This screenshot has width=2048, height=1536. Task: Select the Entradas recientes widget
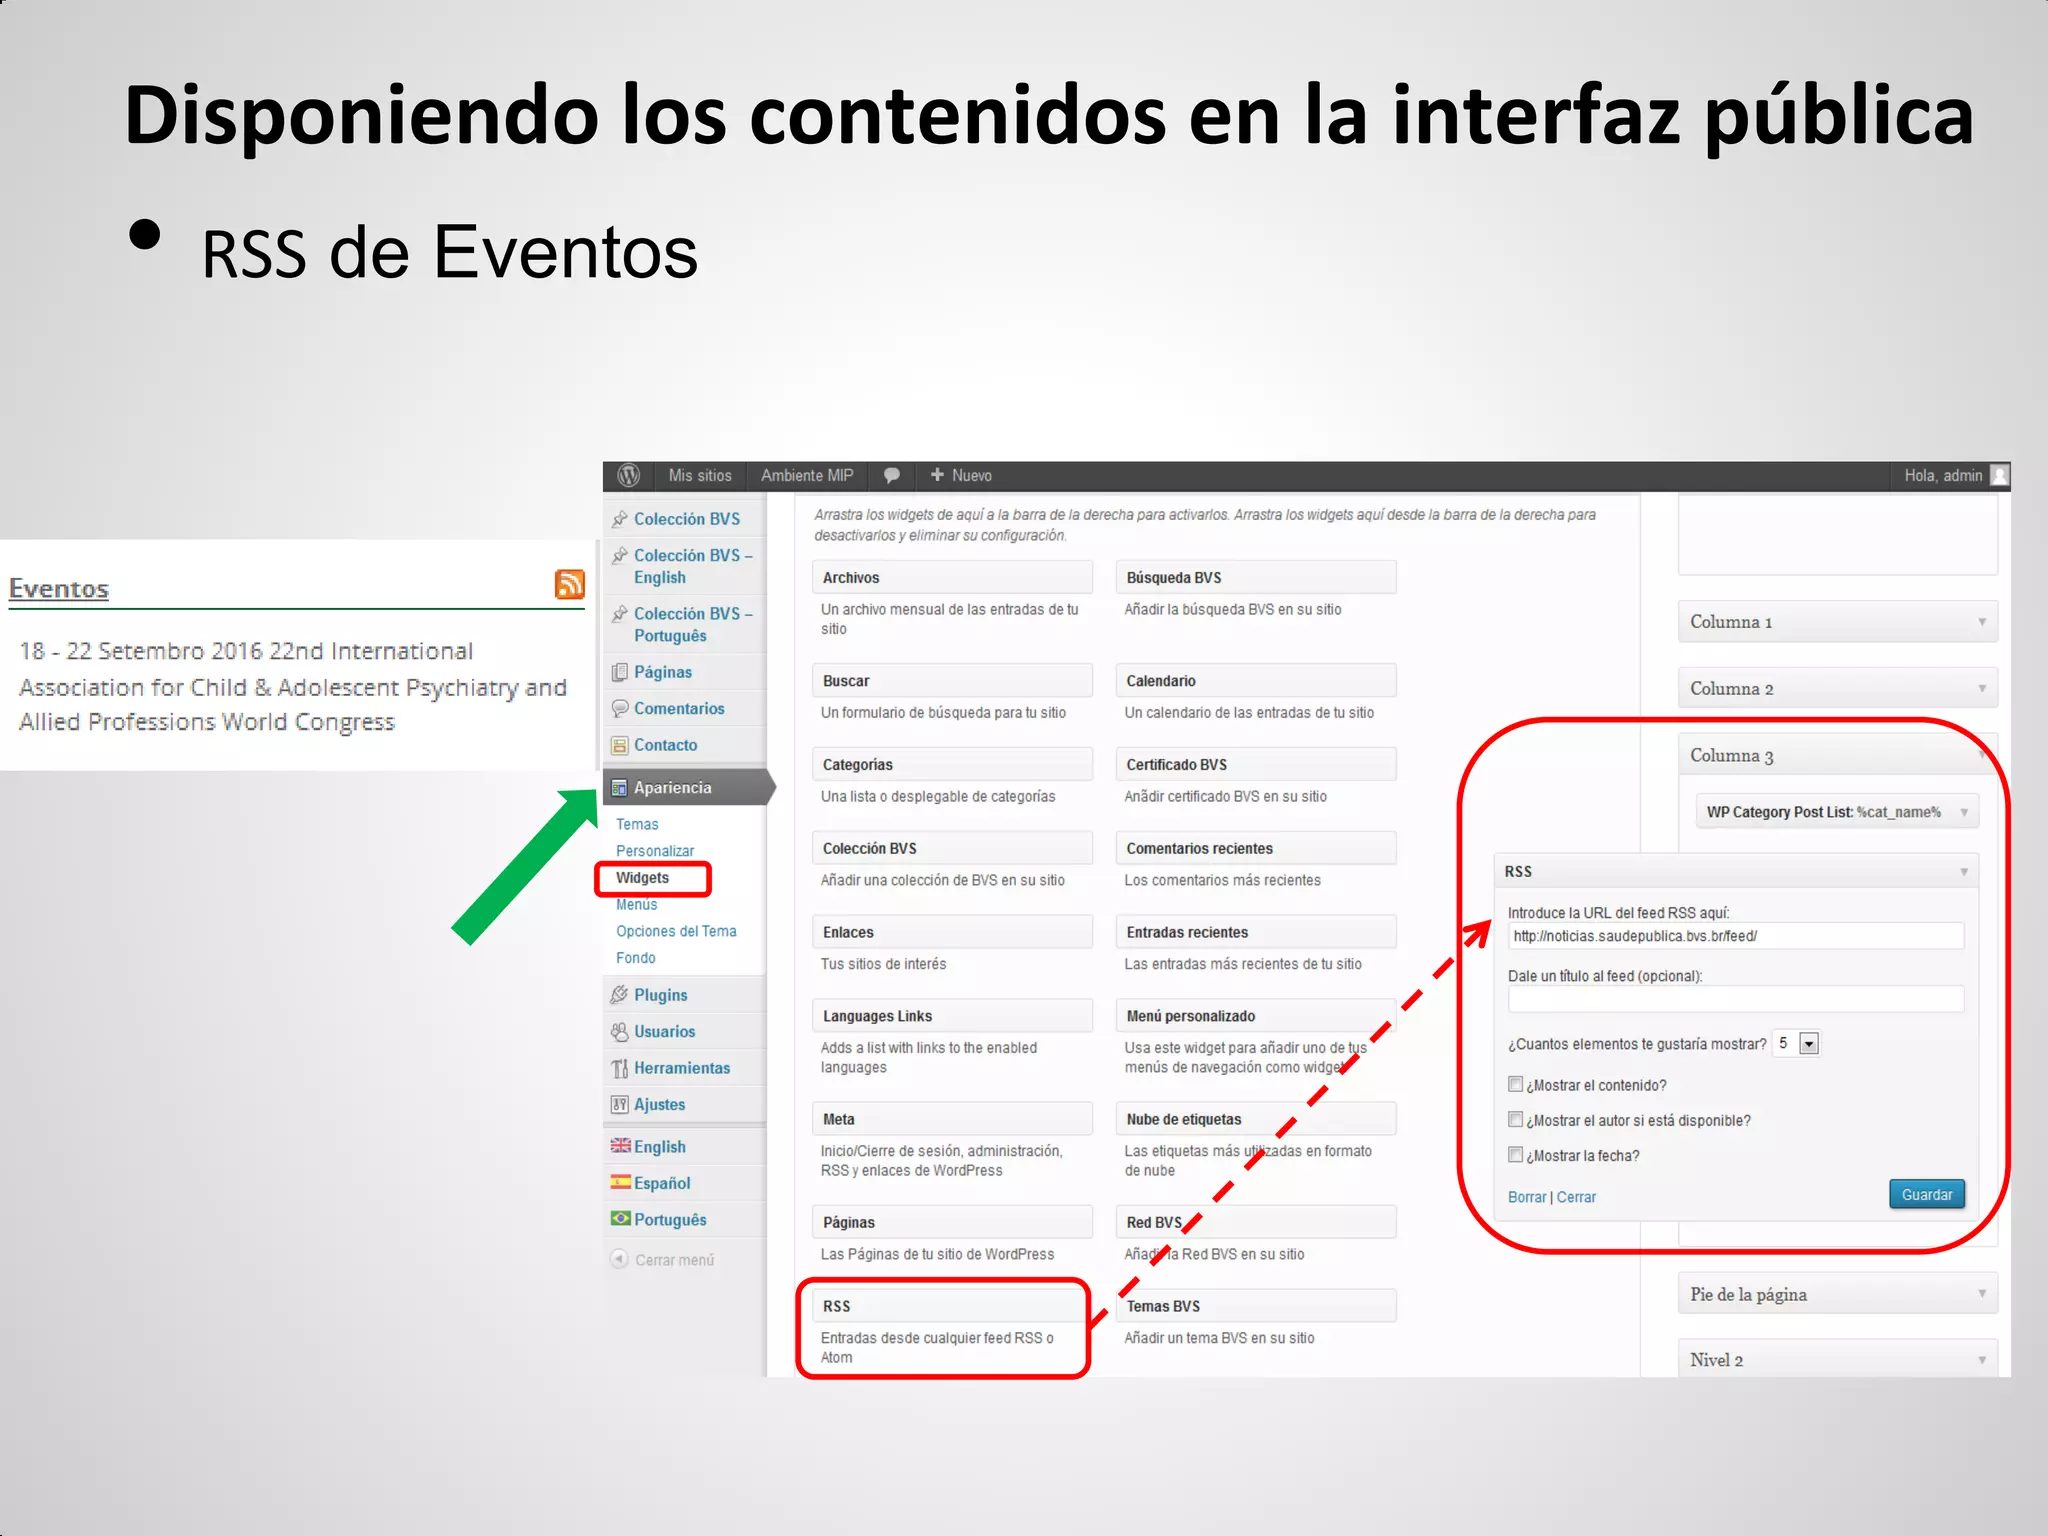click(1256, 932)
